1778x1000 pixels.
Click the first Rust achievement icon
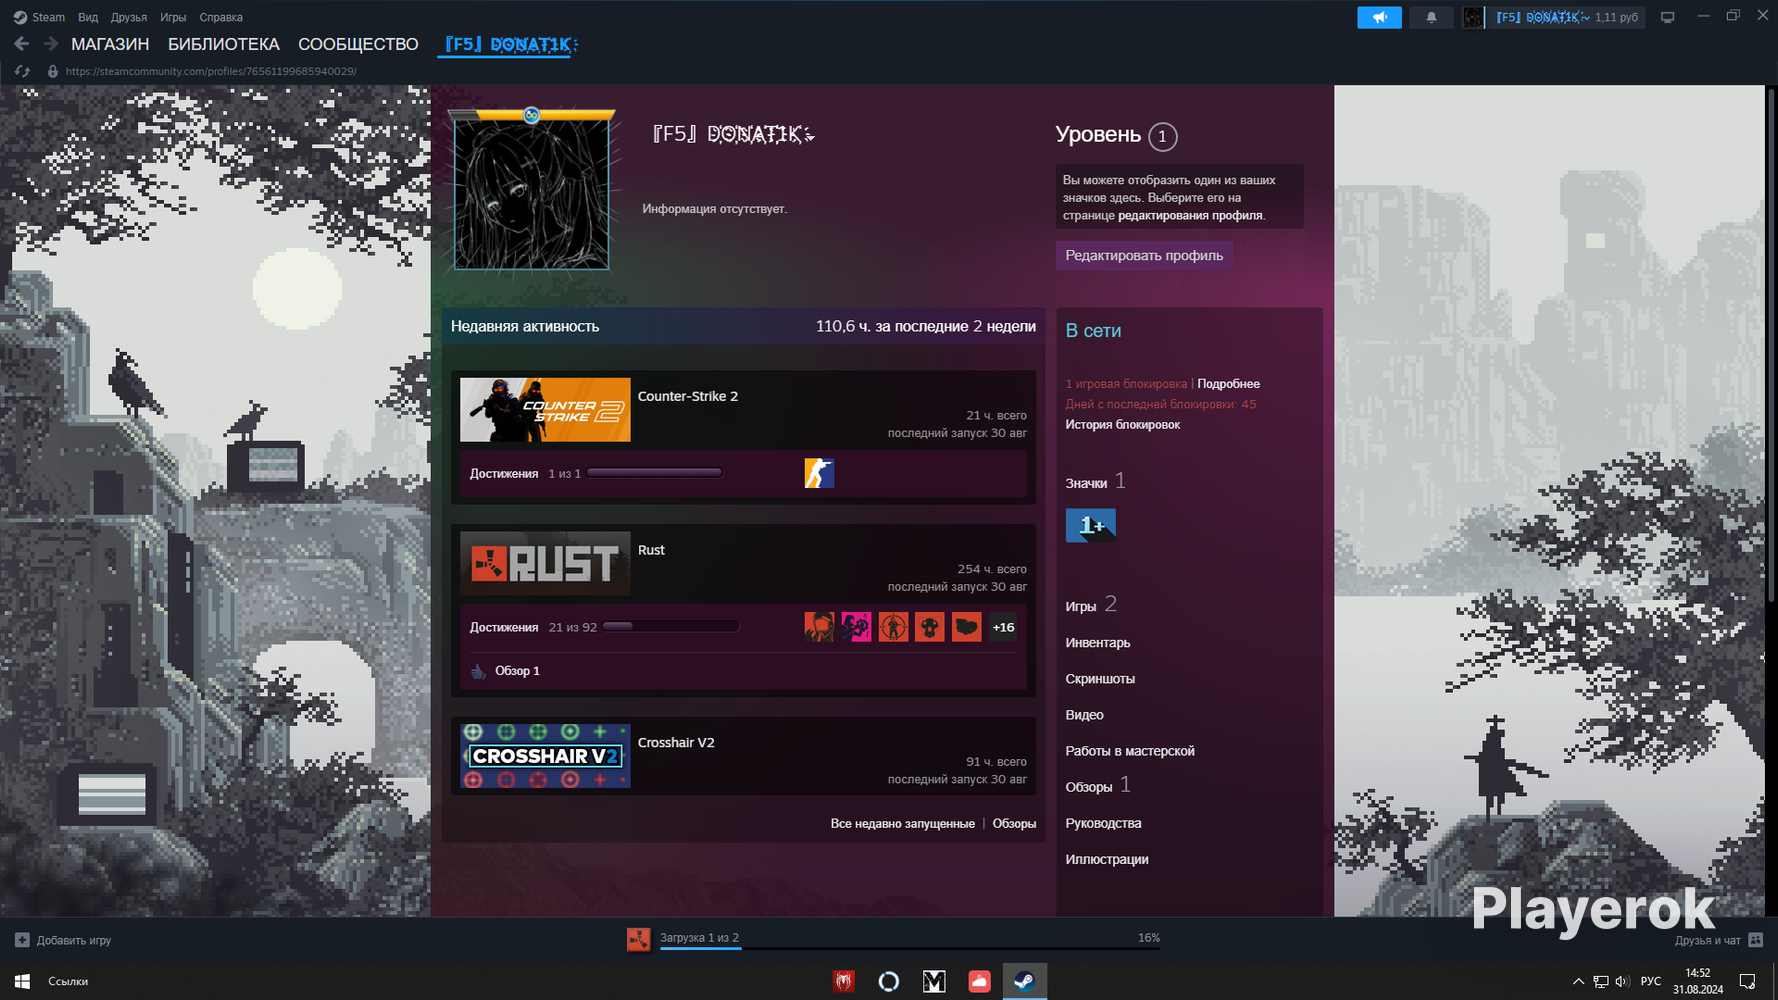(x=819, y=627)
